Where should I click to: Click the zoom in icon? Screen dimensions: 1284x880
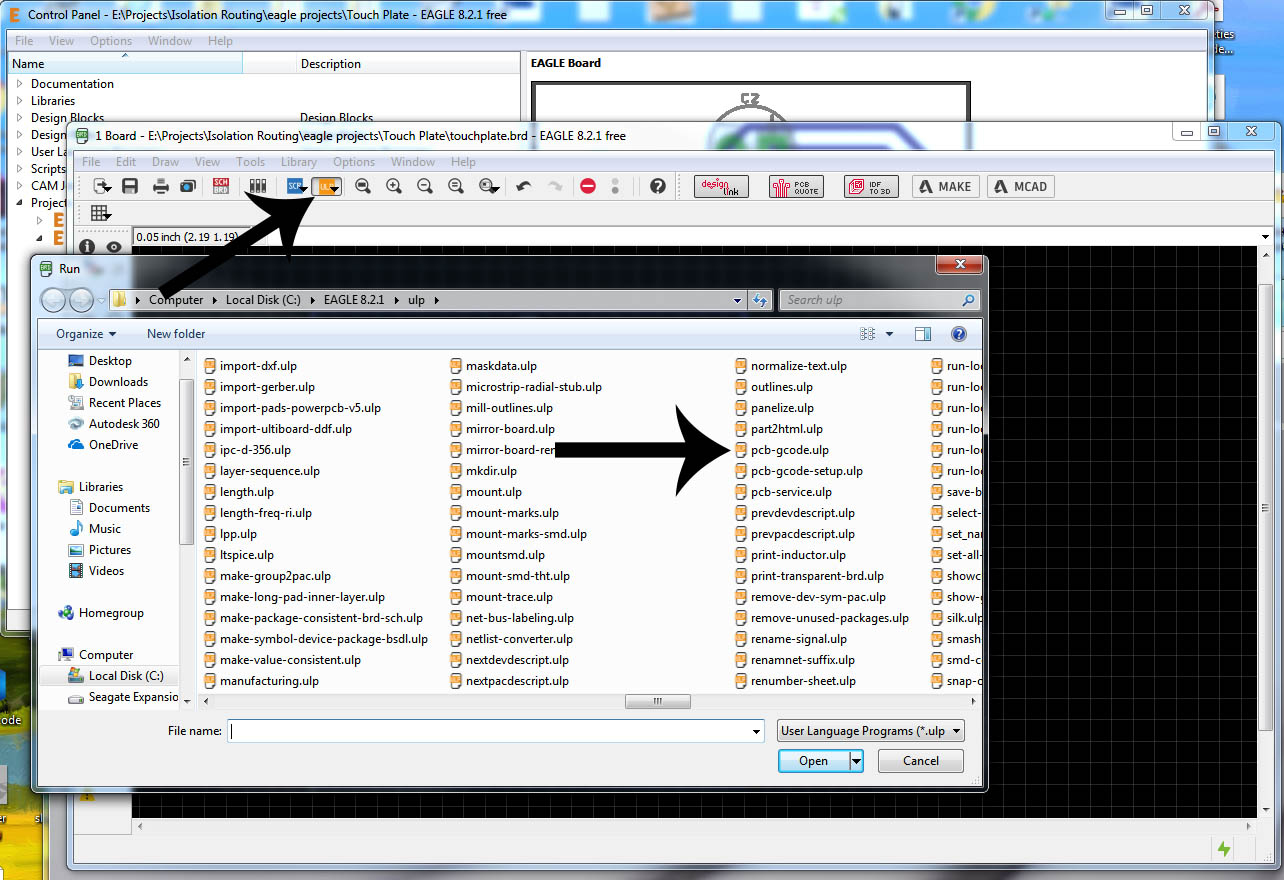[x=394, y=186]
